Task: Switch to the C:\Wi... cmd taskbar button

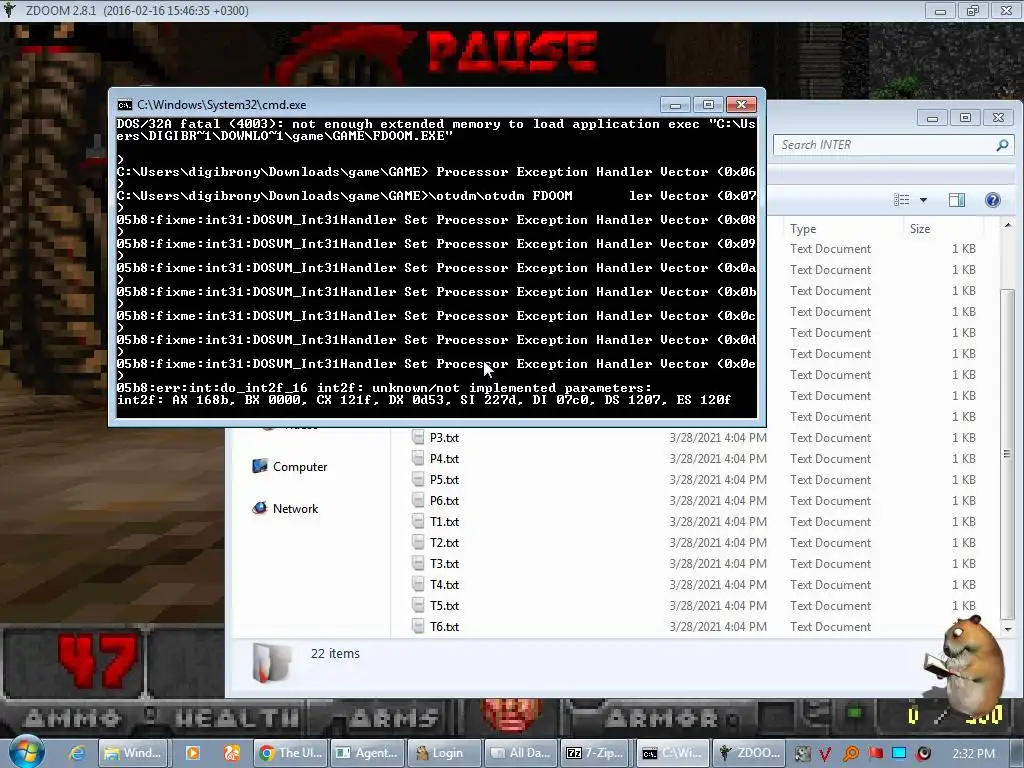Action: [x=674, y=753]
